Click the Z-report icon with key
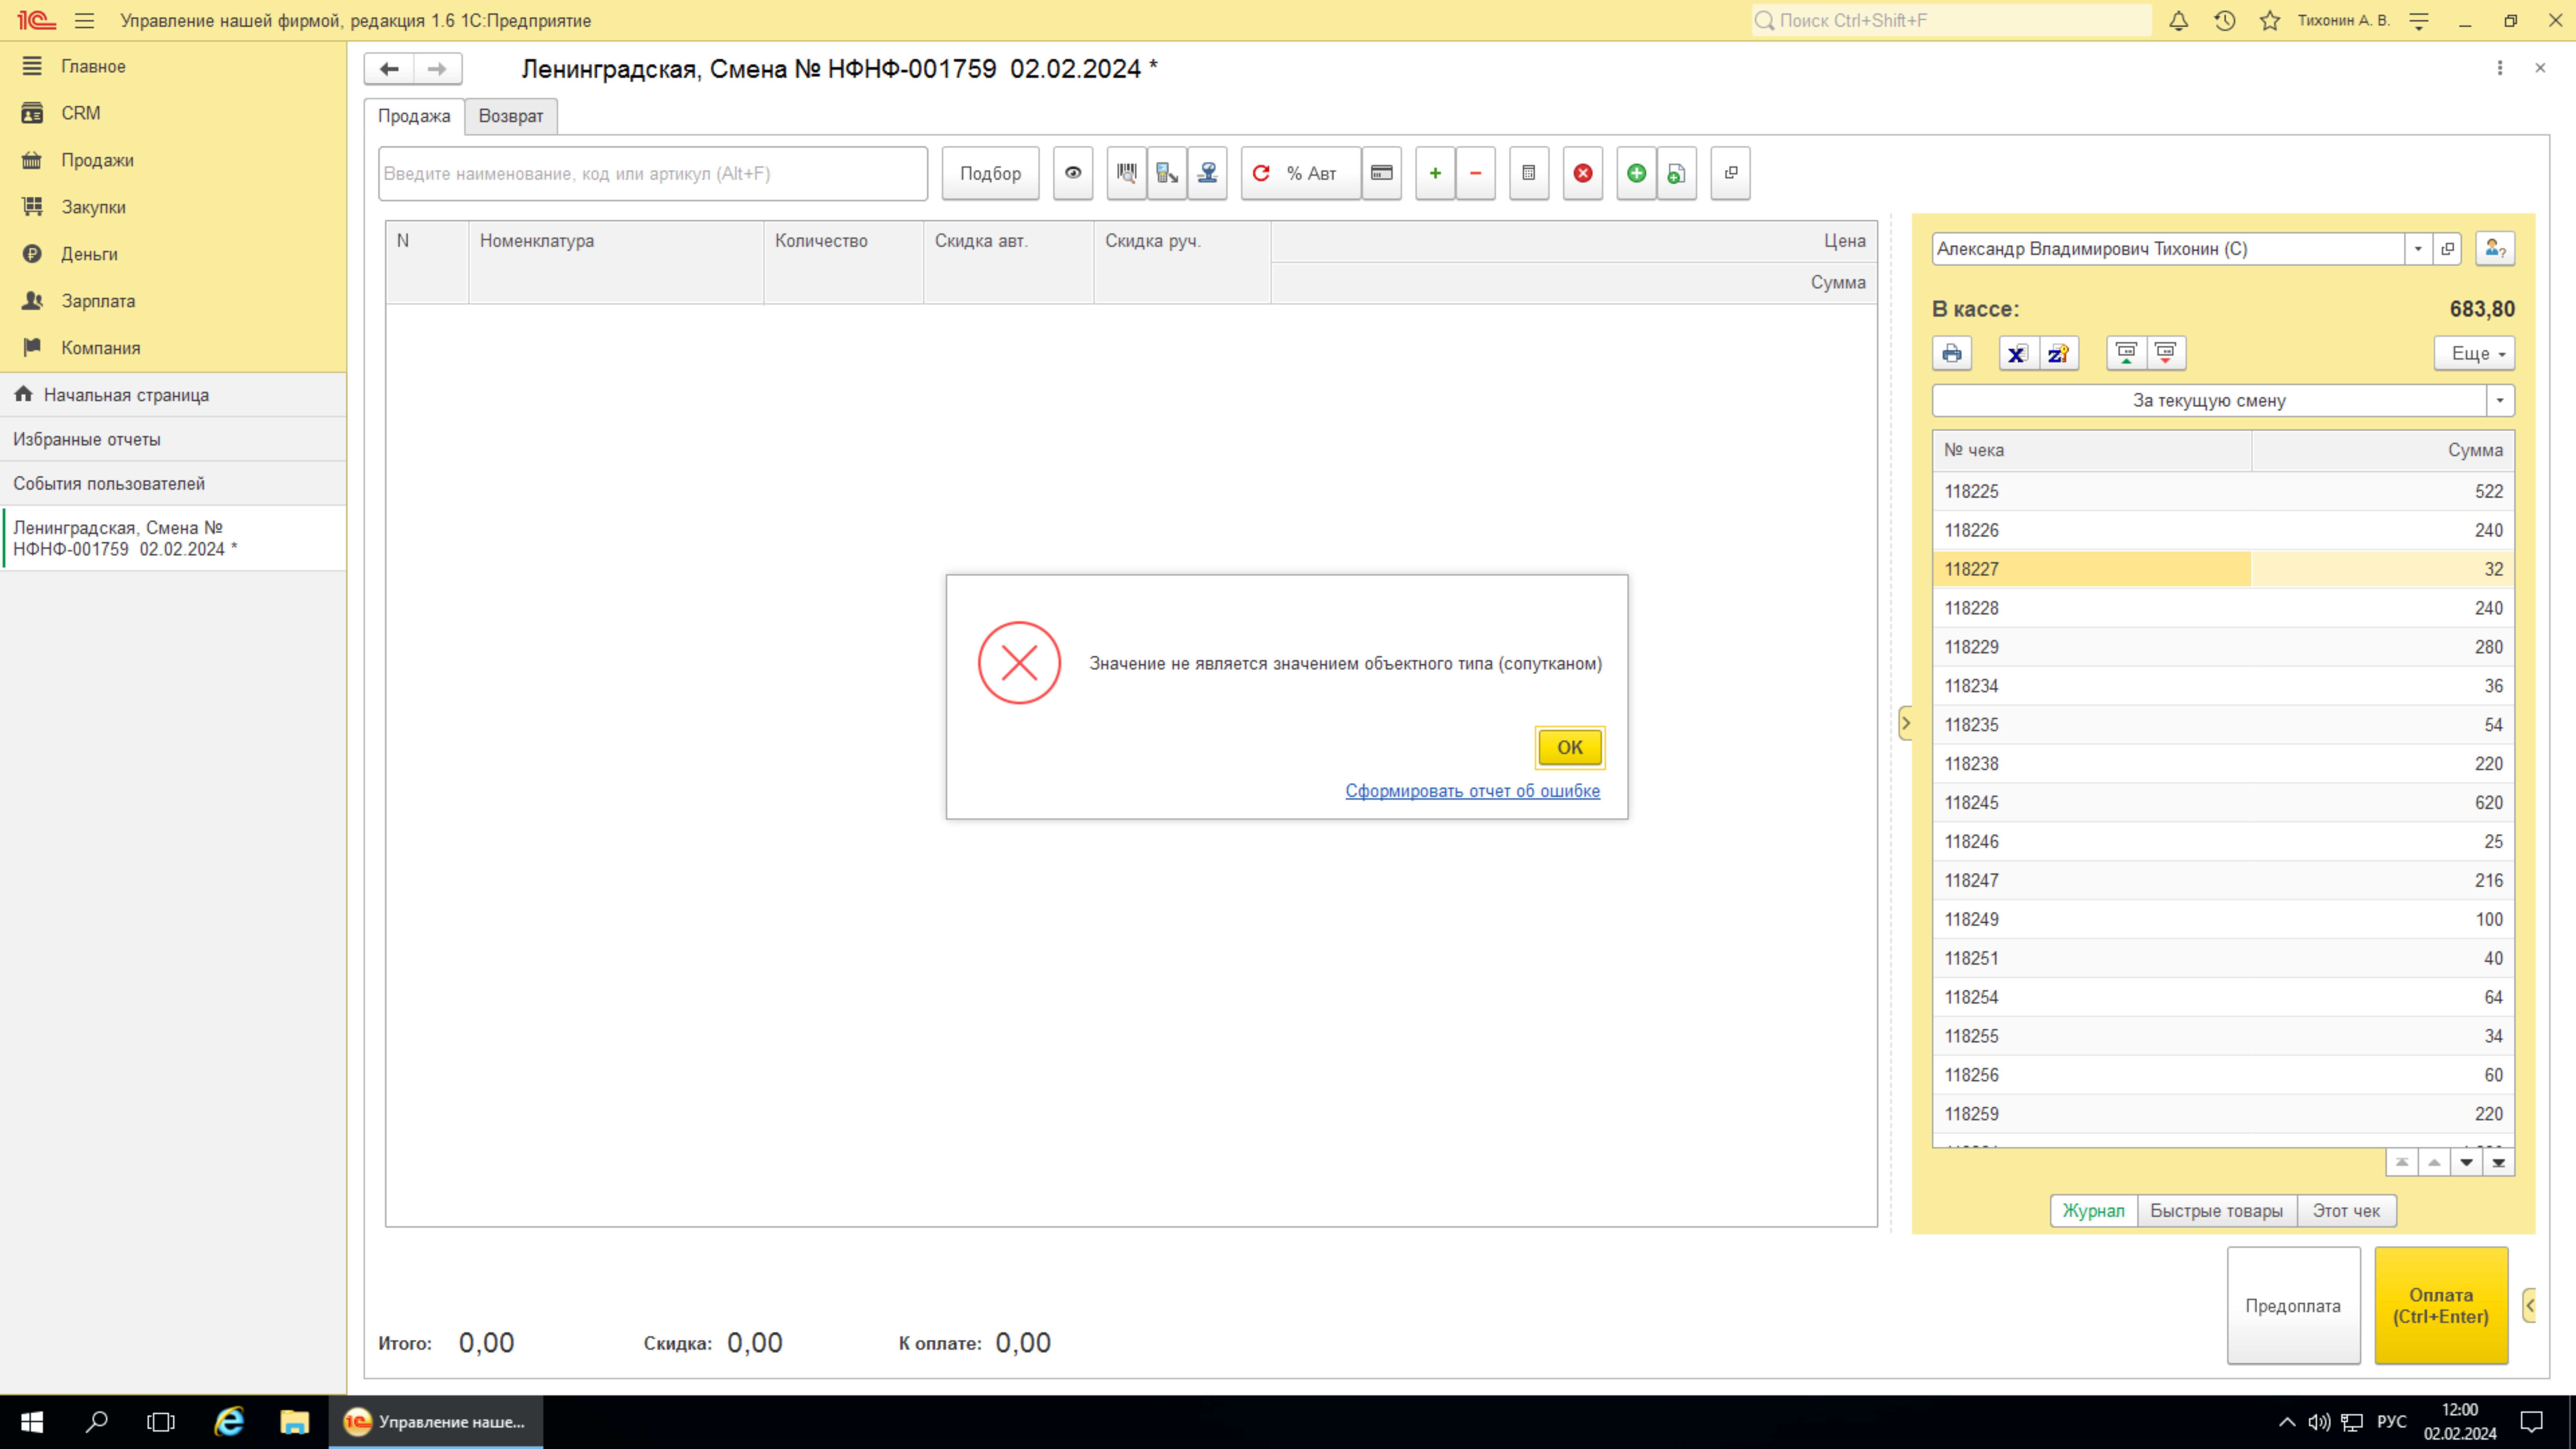2576x1449 pixels. (2058, 353)
